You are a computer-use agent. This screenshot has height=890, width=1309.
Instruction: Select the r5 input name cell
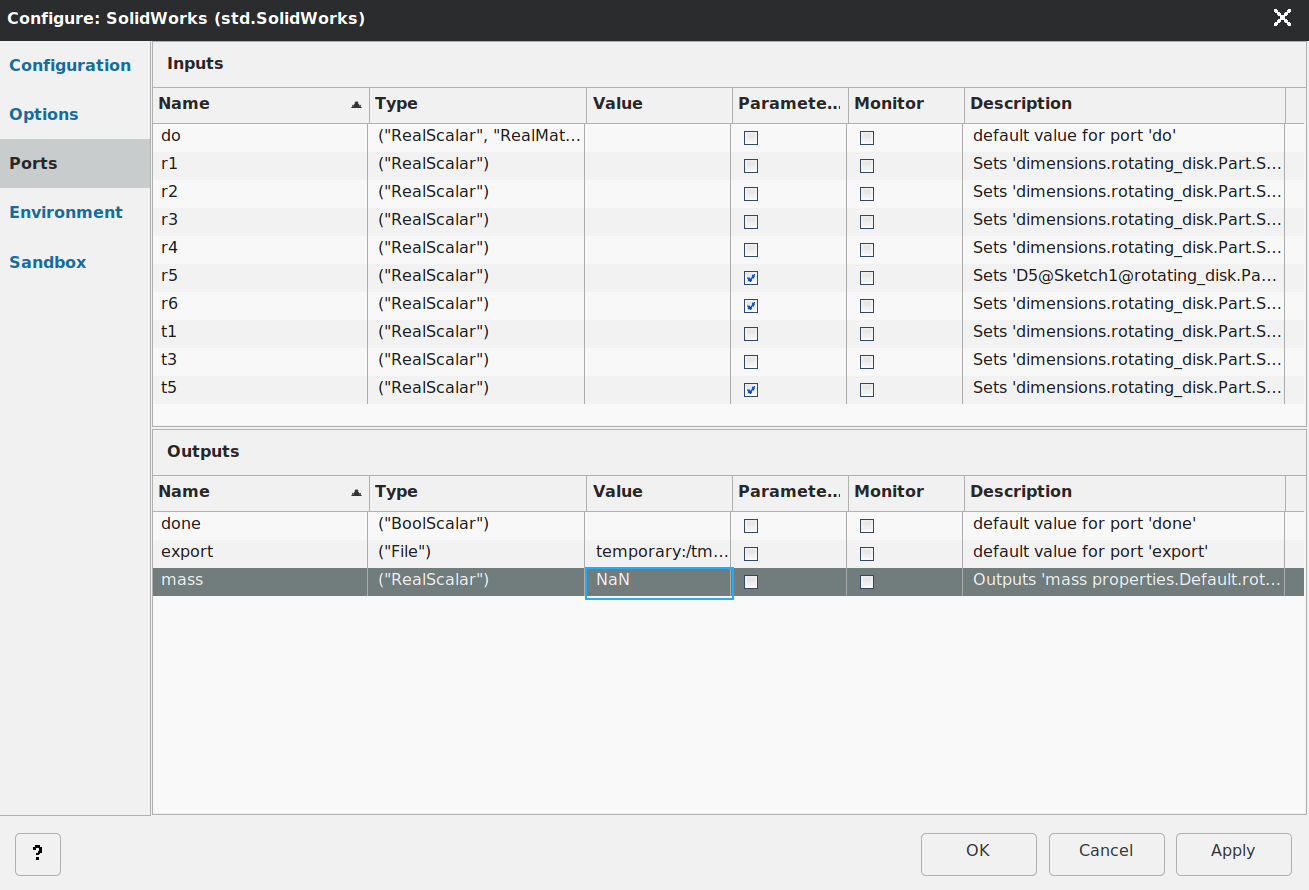260,276
